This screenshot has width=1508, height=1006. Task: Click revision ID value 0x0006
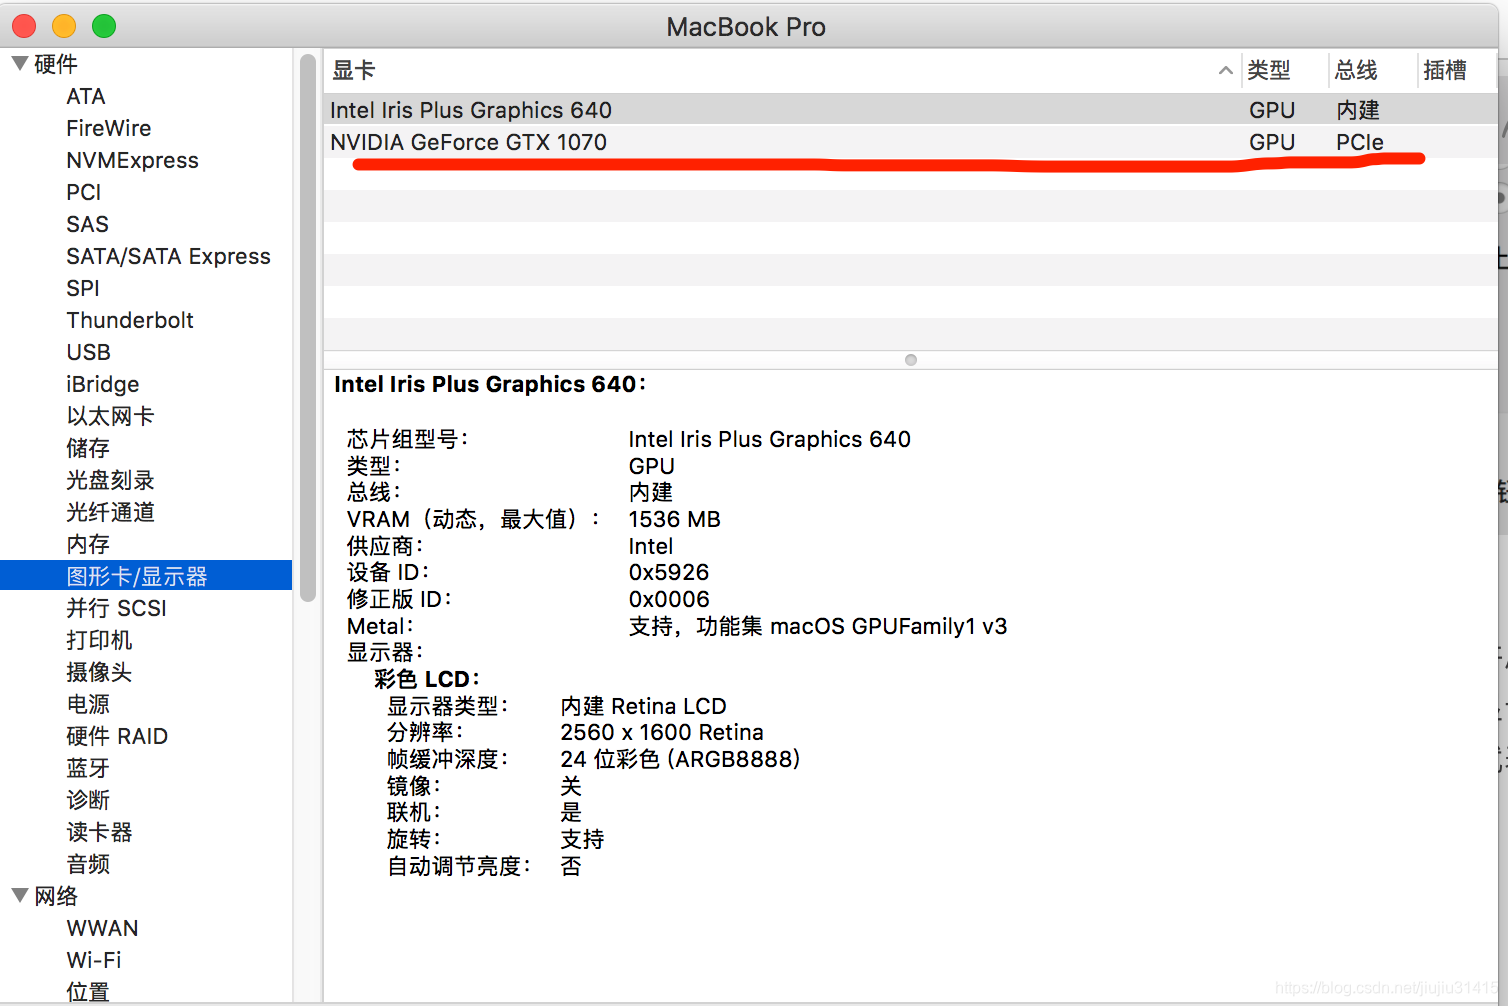coord(668,599)
